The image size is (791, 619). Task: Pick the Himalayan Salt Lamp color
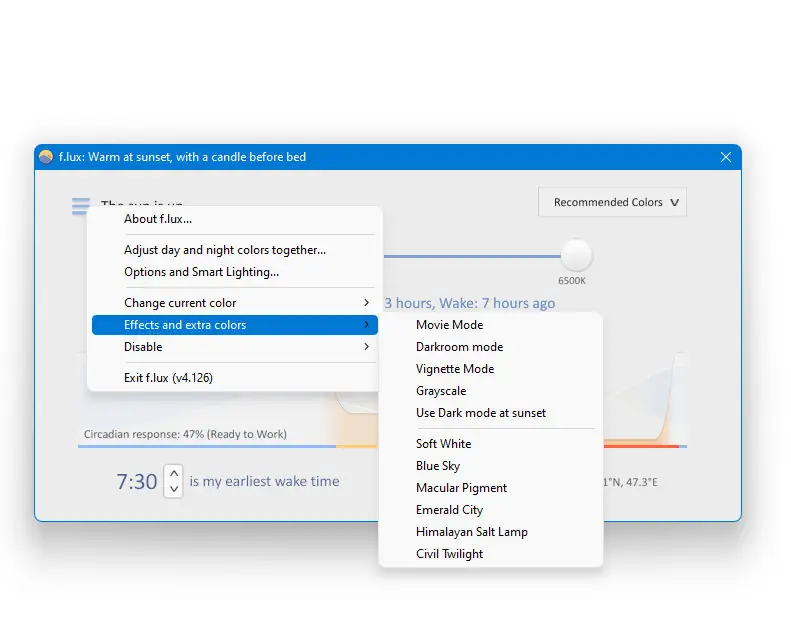(490, 532)
